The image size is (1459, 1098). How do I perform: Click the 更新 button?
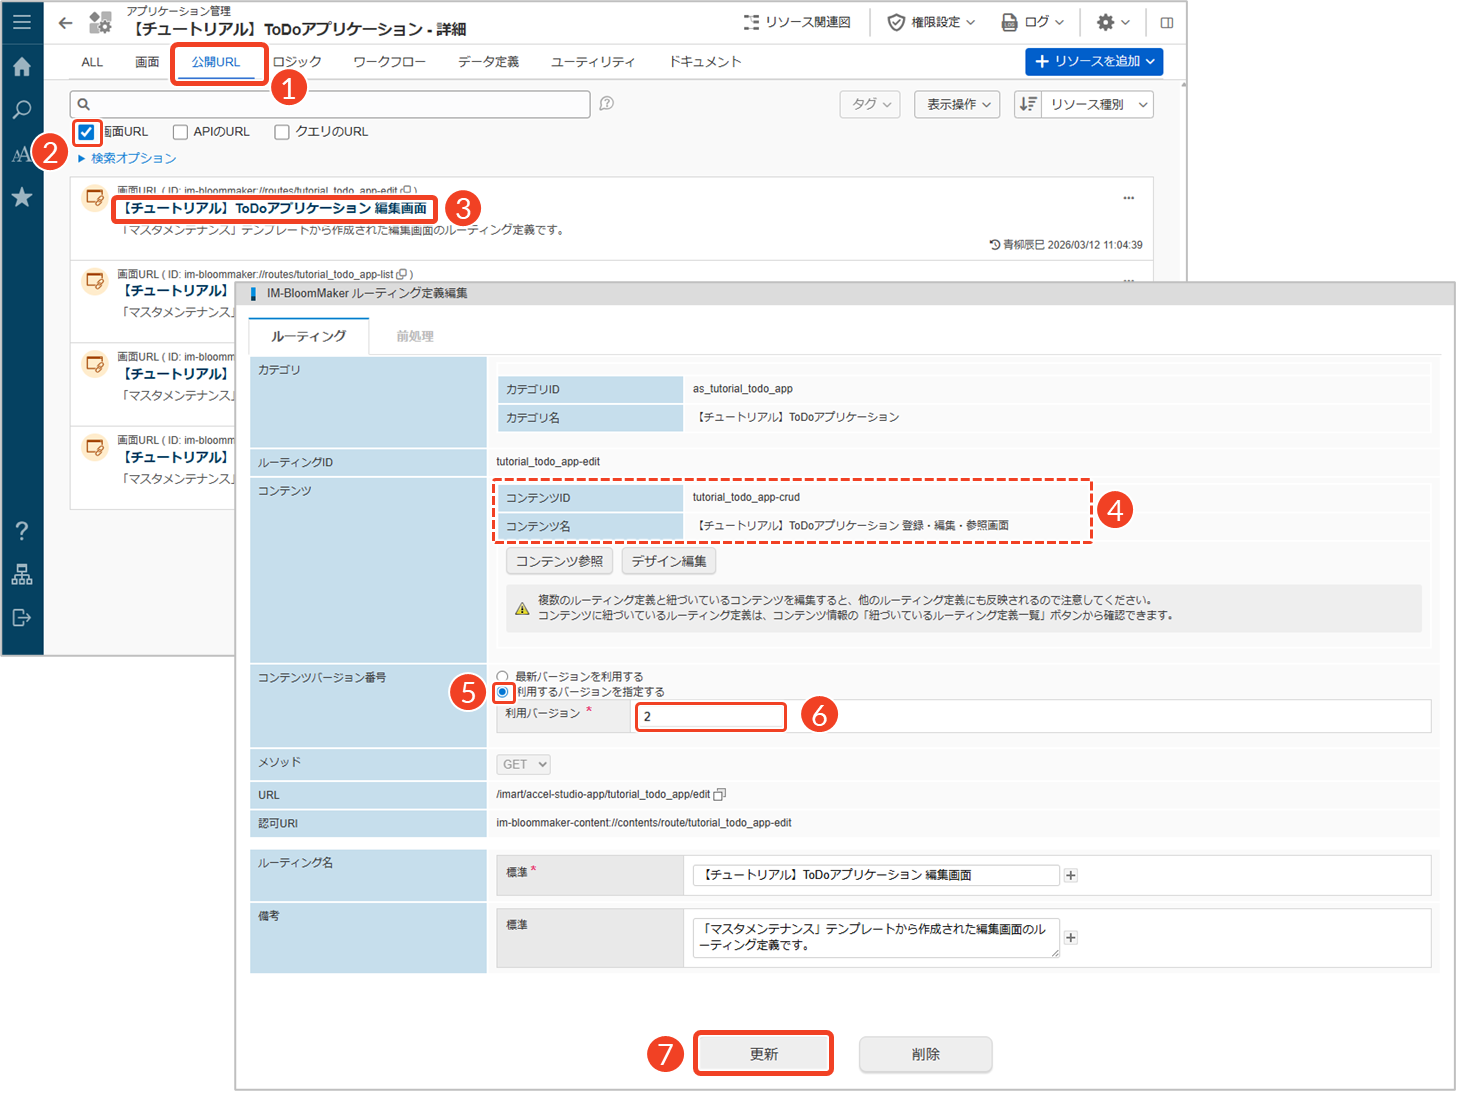[x=764, y=1054]
